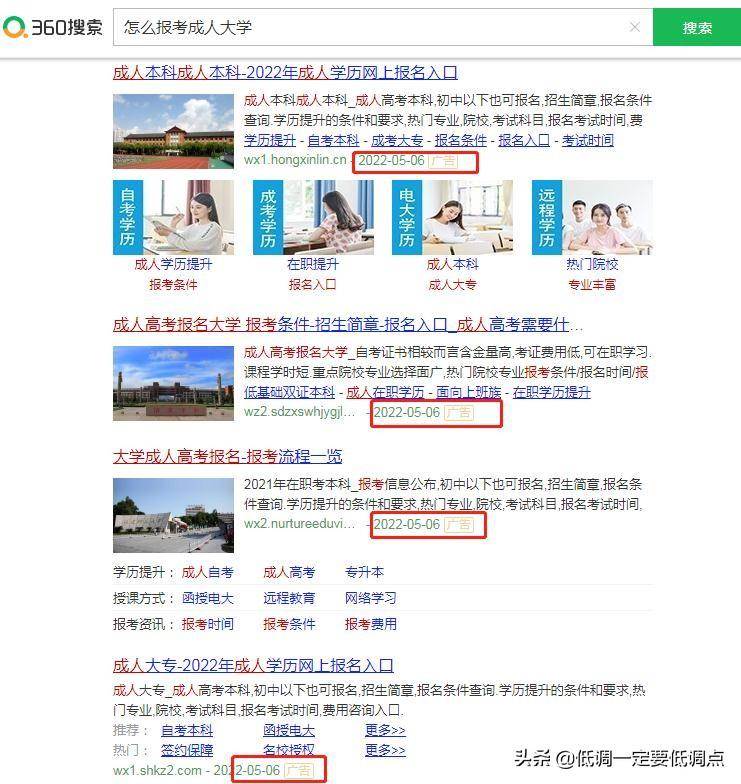Follow the 学历提升 sublink in the first result
The width and height of the screenshot is (741, 784).
[x=270, y=140]
